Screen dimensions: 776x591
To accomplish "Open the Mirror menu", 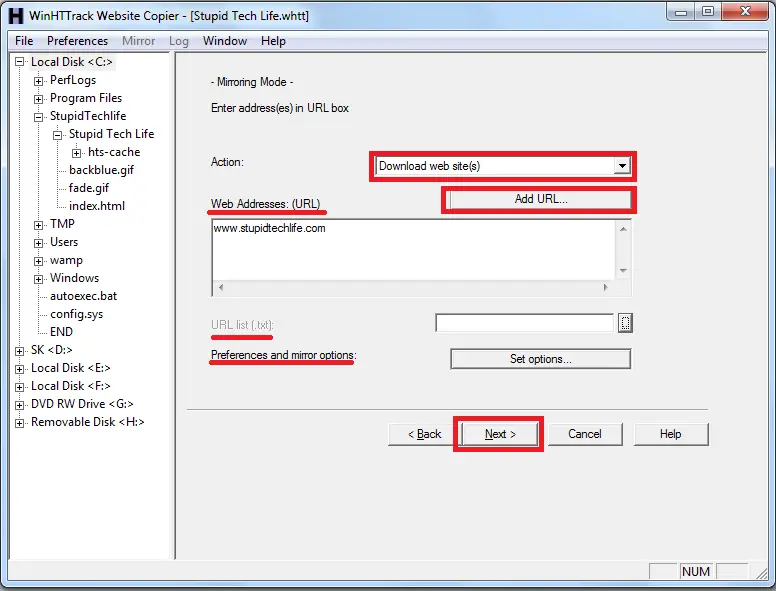I will (x=139, y=41).
